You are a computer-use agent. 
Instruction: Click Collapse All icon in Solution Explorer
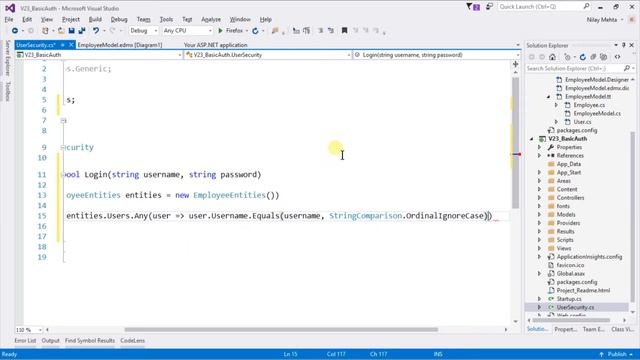593,57
